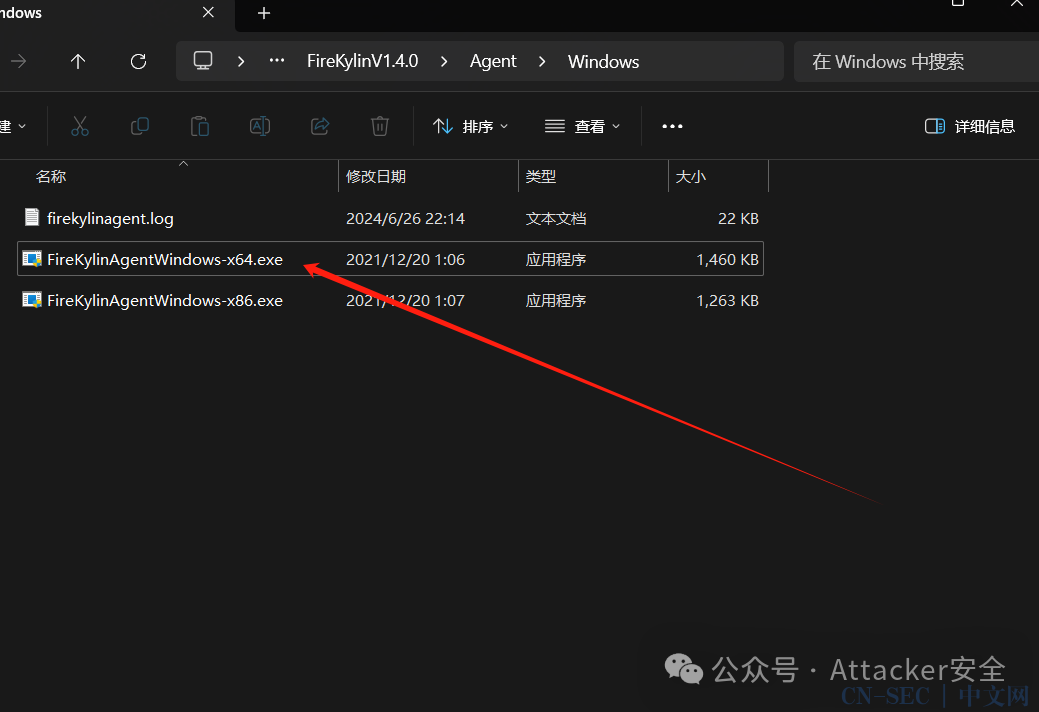Click the Forward navigation arrow
1039x712 pixels.
pyautogui.click(x=19, y=62)
